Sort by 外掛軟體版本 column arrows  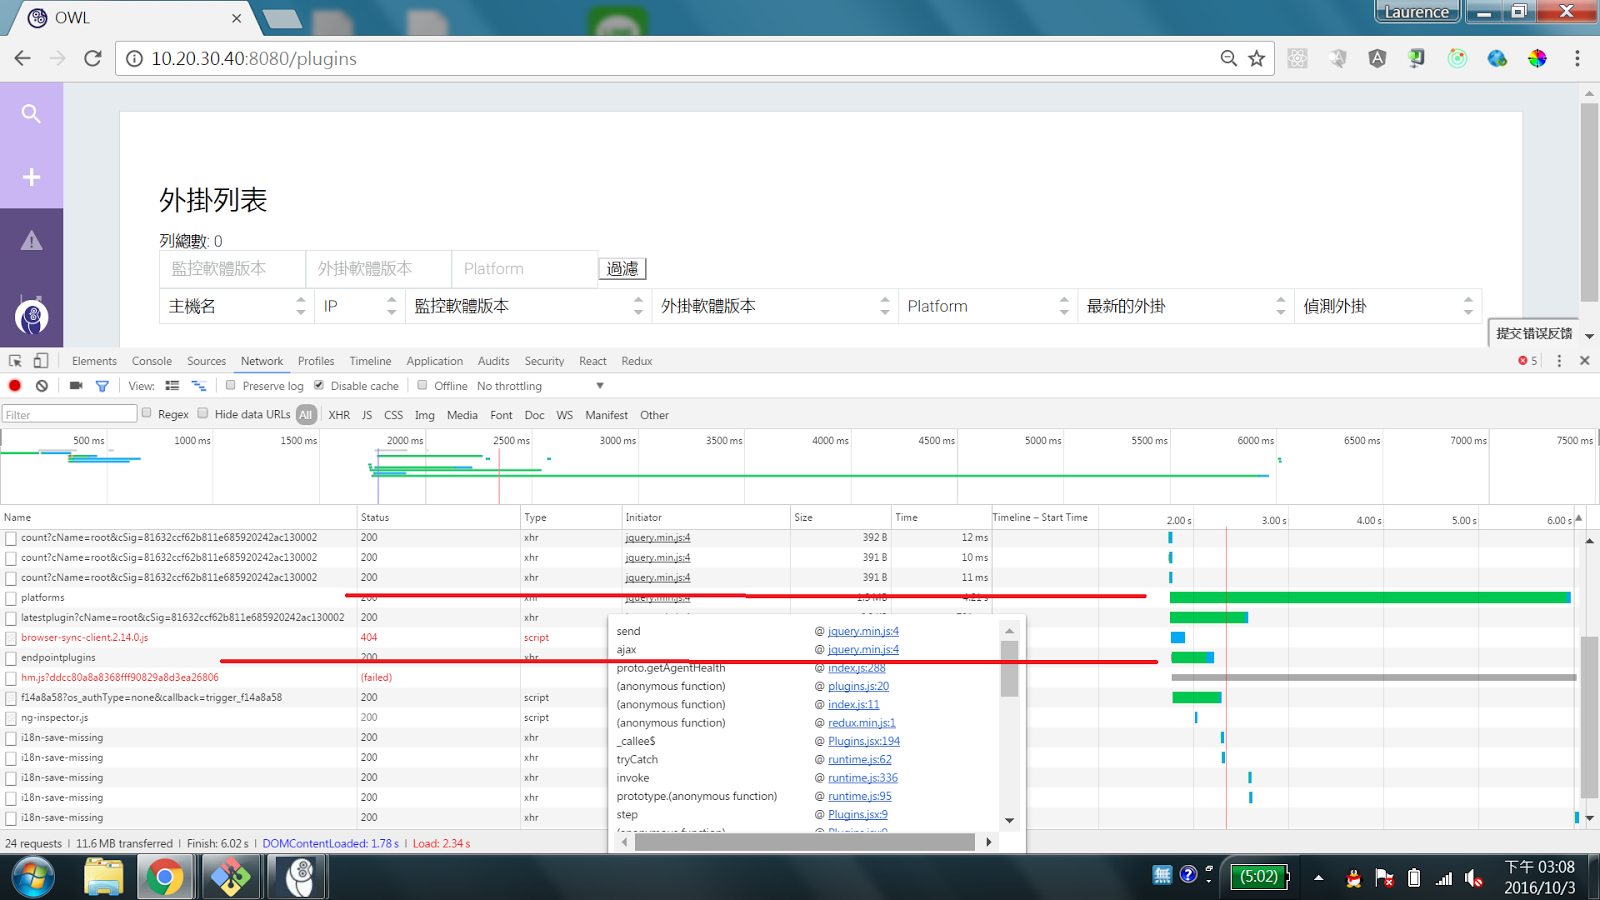[x=885, y=306]
